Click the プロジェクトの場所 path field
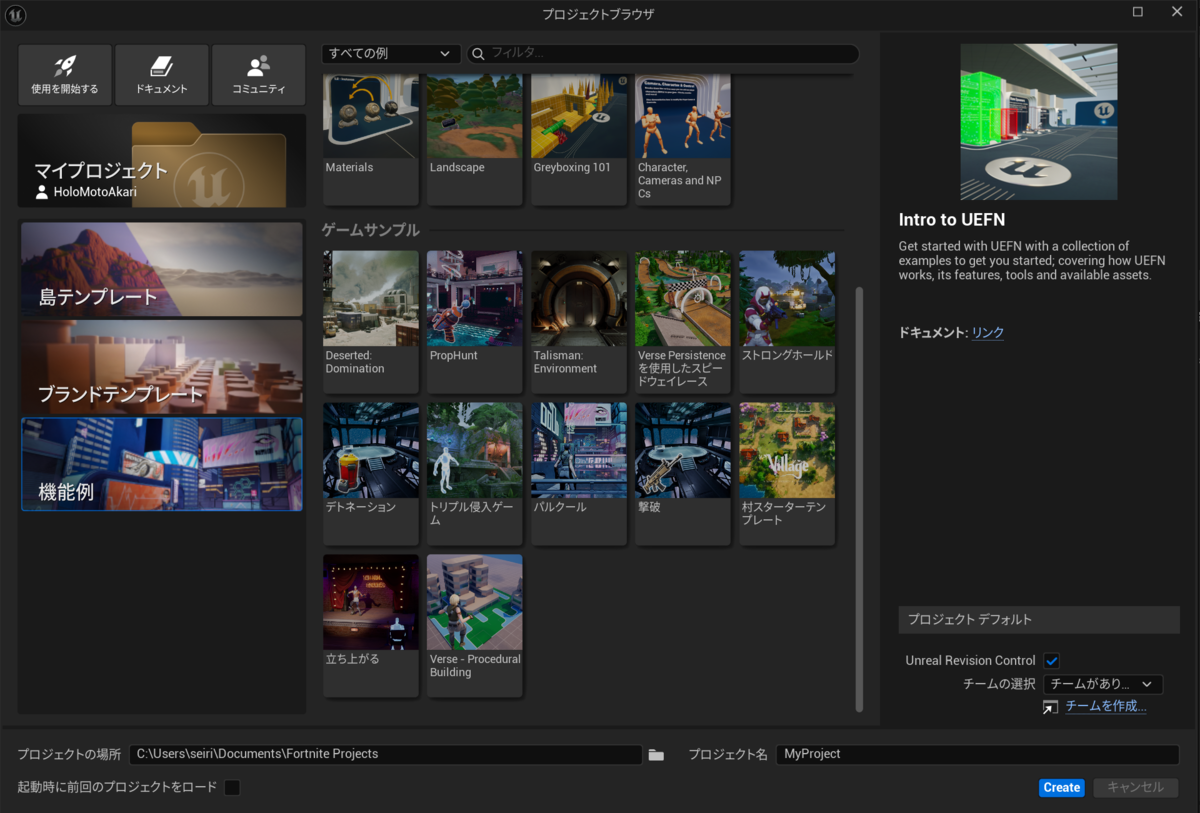 [386, 755]
